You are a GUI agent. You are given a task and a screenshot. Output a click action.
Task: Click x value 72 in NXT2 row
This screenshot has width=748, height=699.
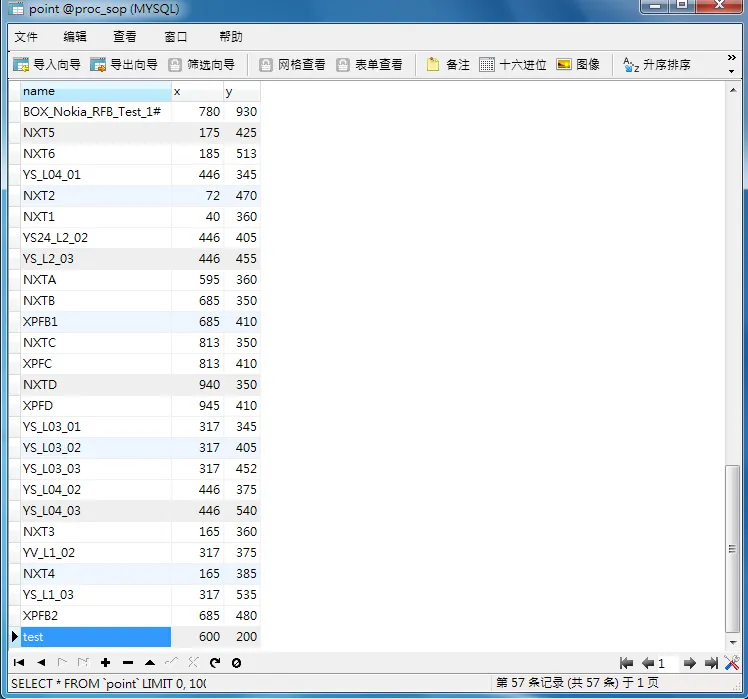[x=197, y=196]
